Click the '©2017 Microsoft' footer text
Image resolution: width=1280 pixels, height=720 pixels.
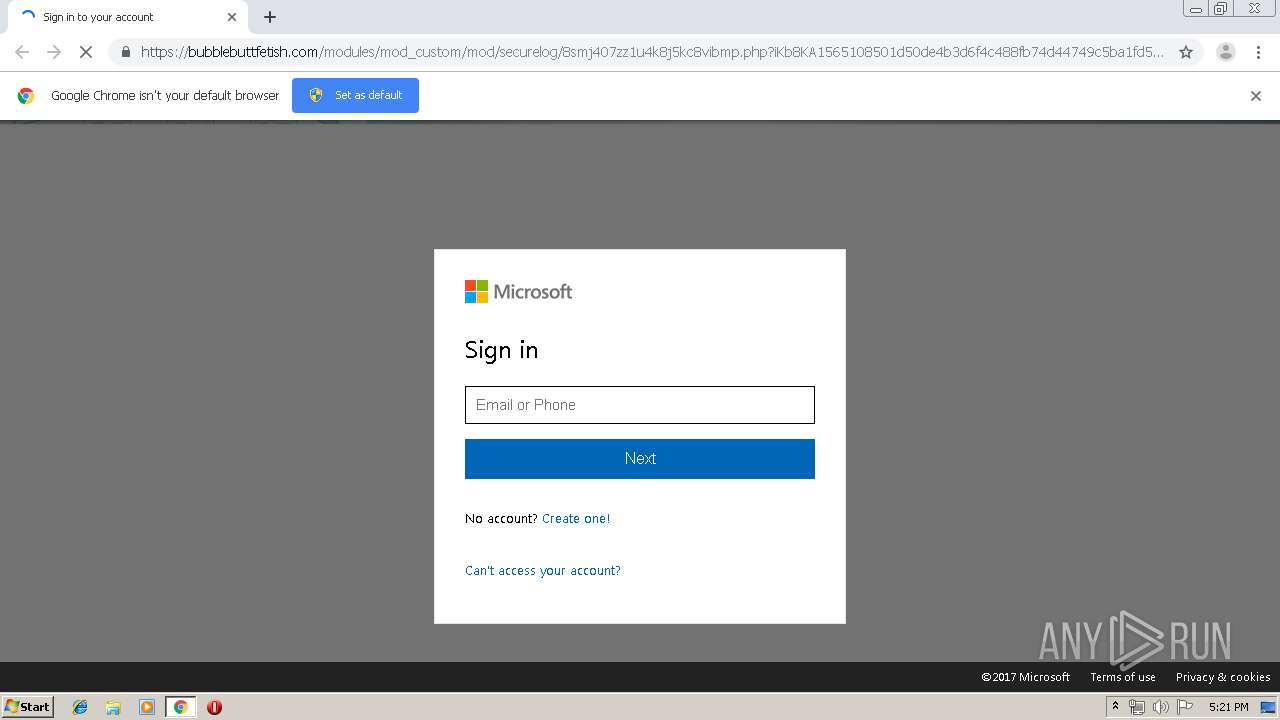(x=1025, y=677)
